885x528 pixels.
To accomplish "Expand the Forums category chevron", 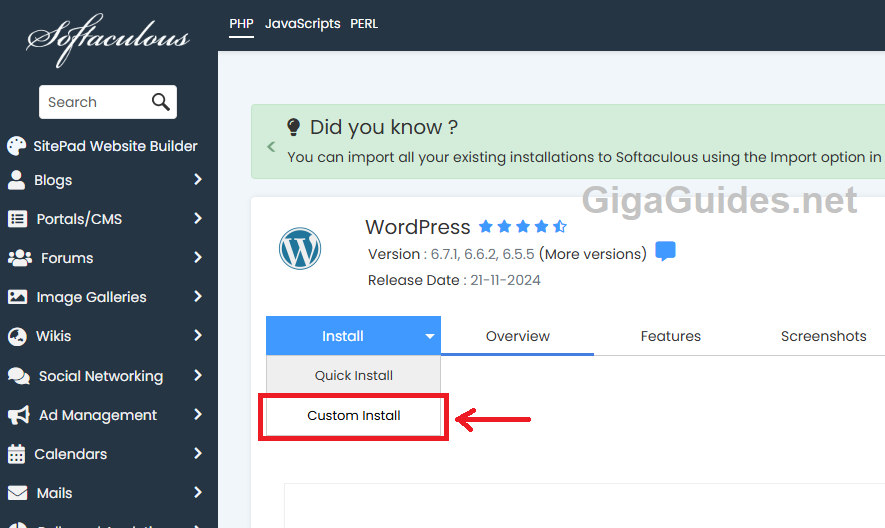I will (198, 258).
